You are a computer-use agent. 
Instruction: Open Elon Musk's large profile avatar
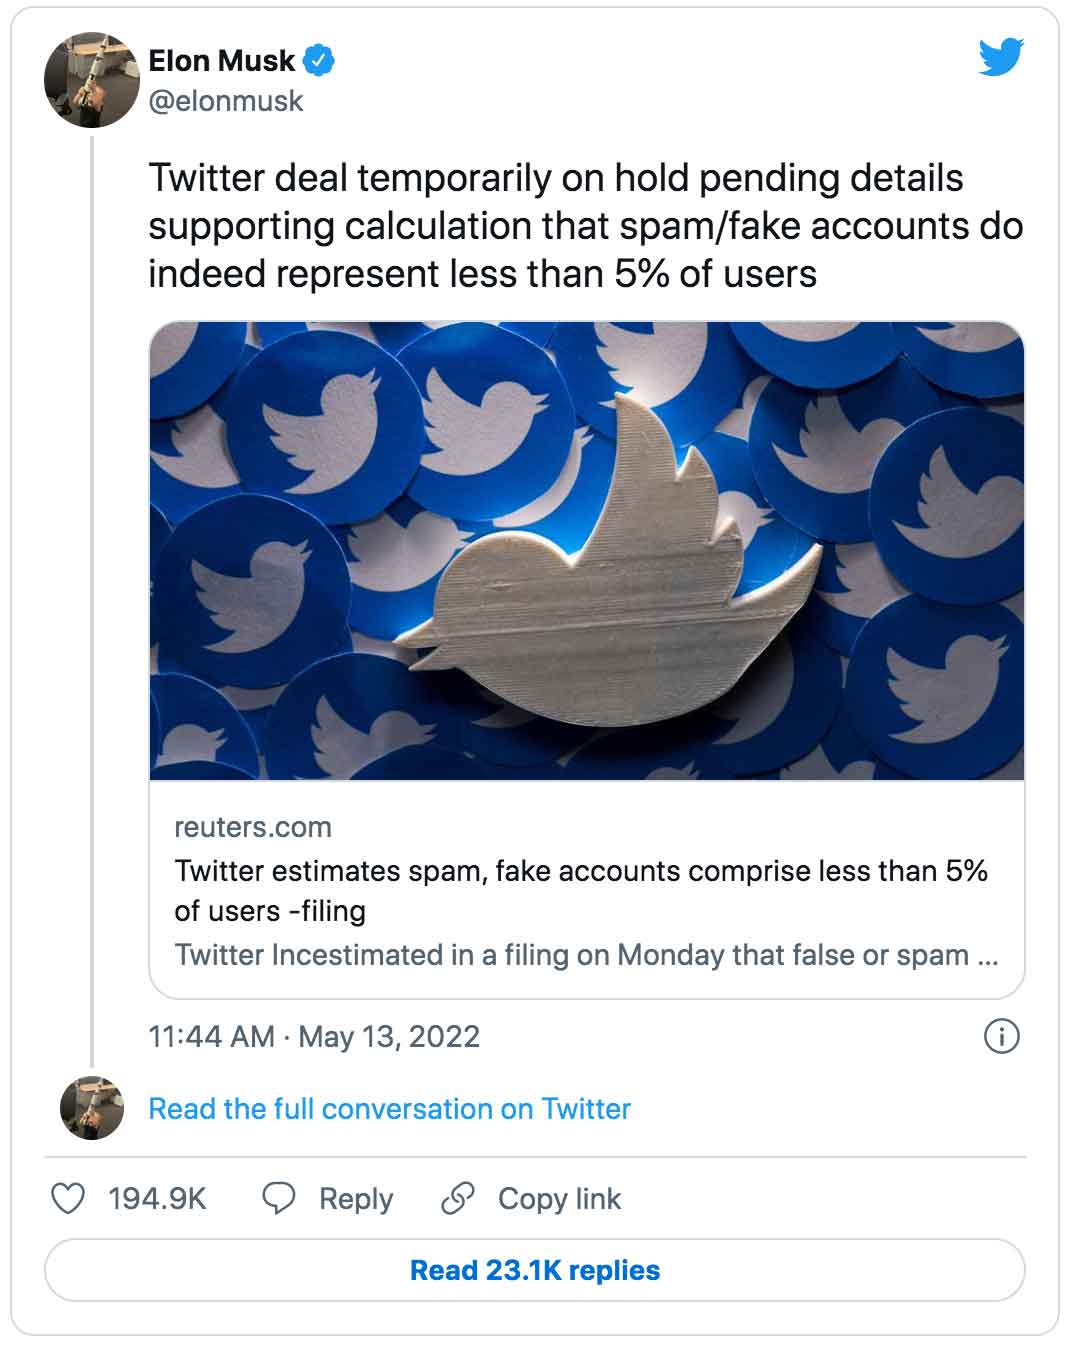91,80
